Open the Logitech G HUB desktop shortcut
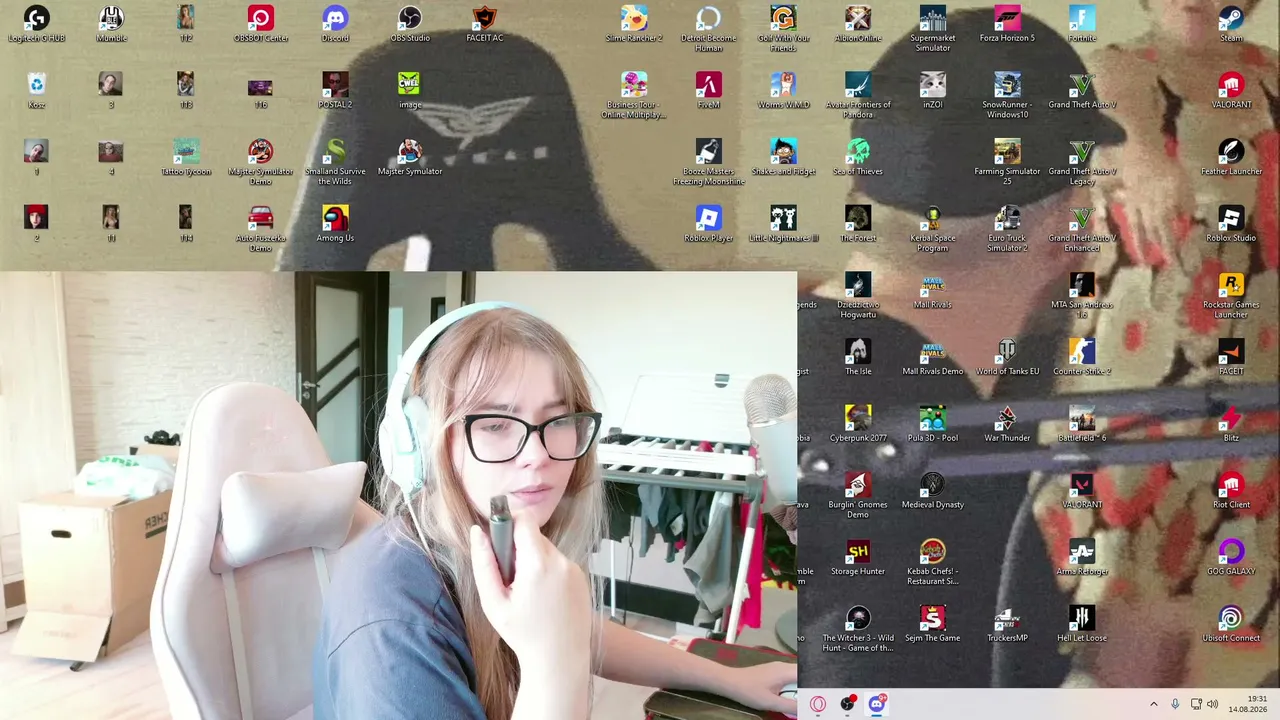Image resolution: width=1280 pixels, height=720 pixels. pyautogui.click(x=36, y=24)
